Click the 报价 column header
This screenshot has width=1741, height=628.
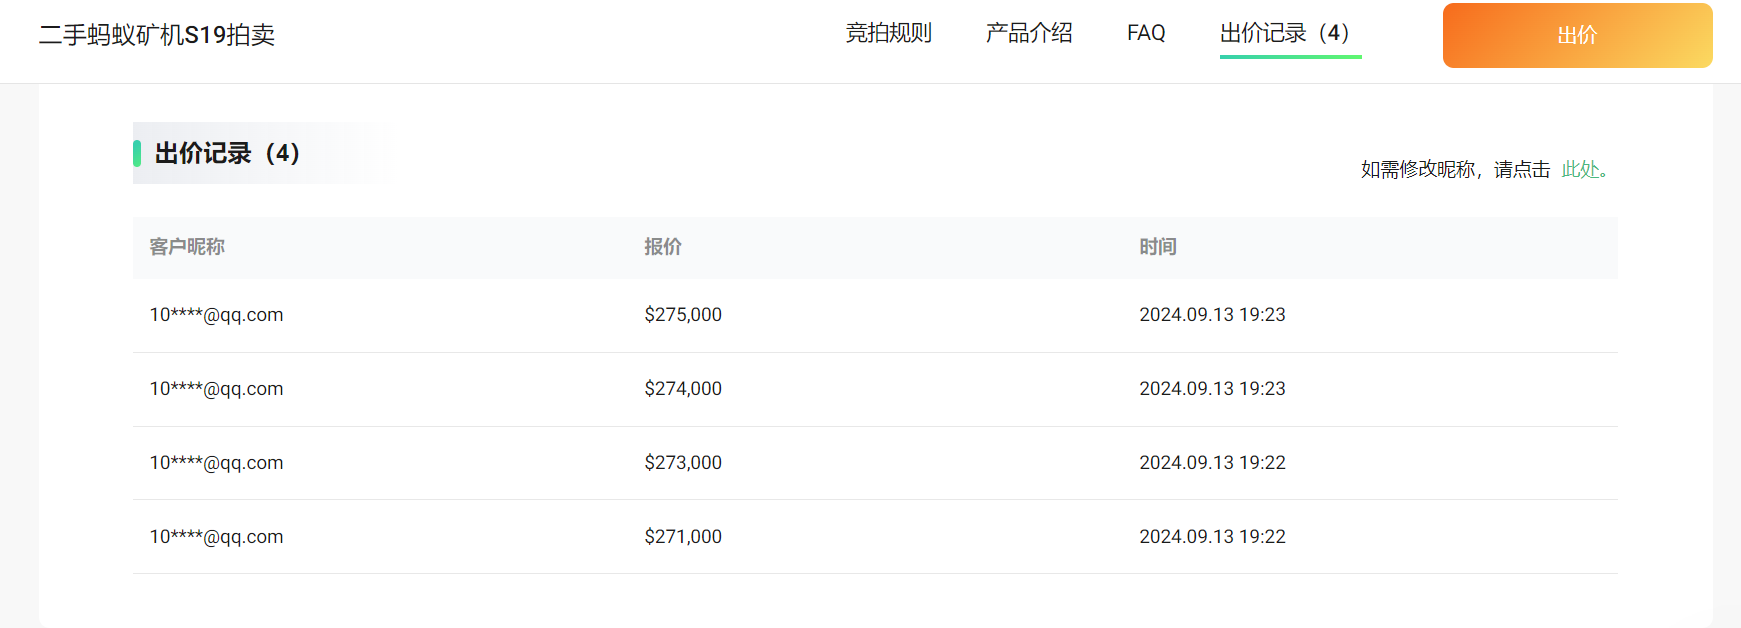pyautogui.click(x=663, y=247)
